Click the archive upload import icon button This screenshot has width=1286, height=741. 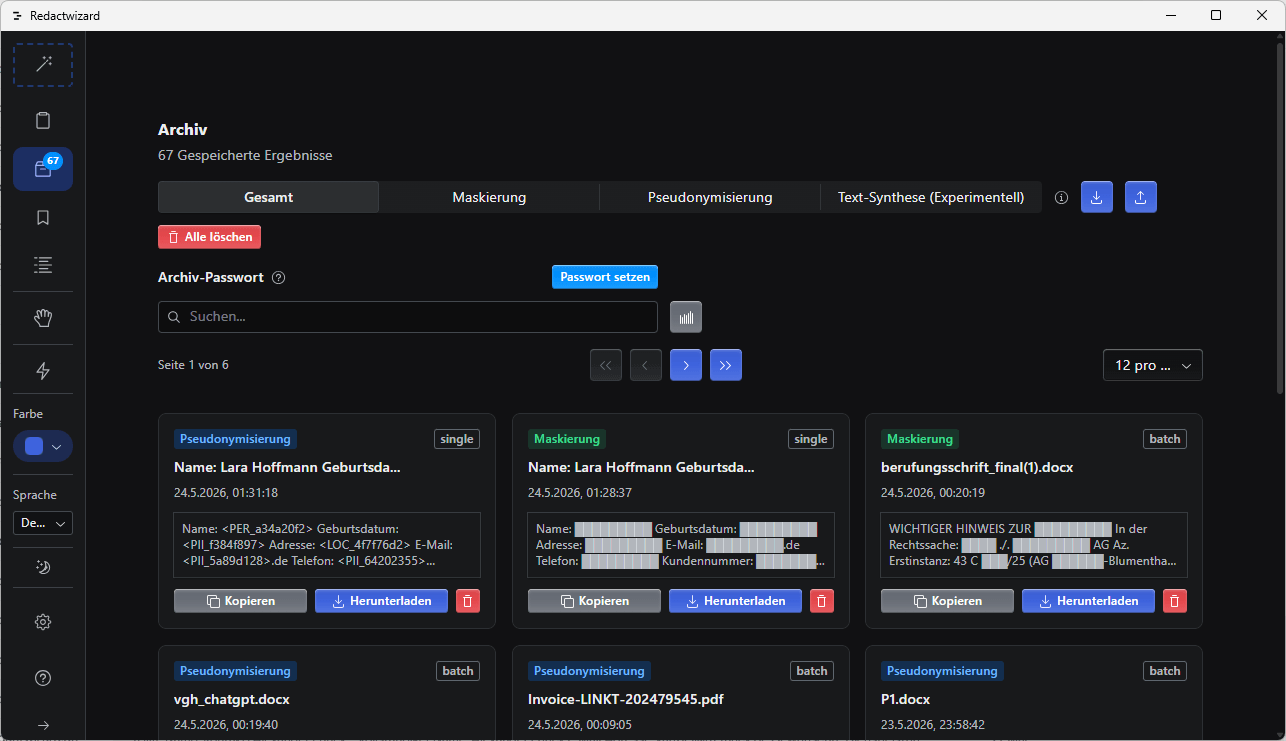[1141, 197]
